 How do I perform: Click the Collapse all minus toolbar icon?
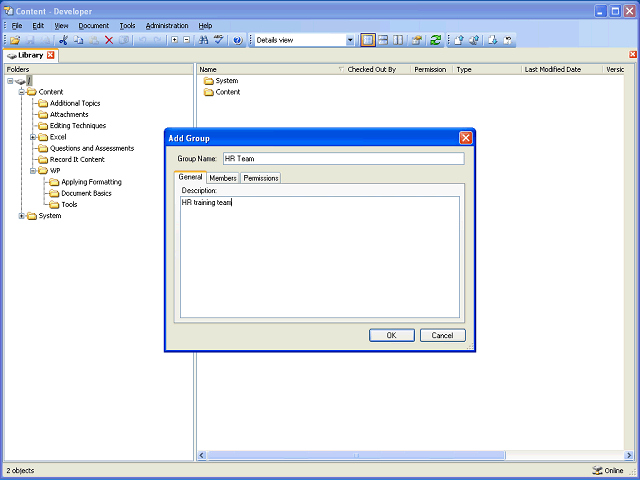click(x=187, y=40)
